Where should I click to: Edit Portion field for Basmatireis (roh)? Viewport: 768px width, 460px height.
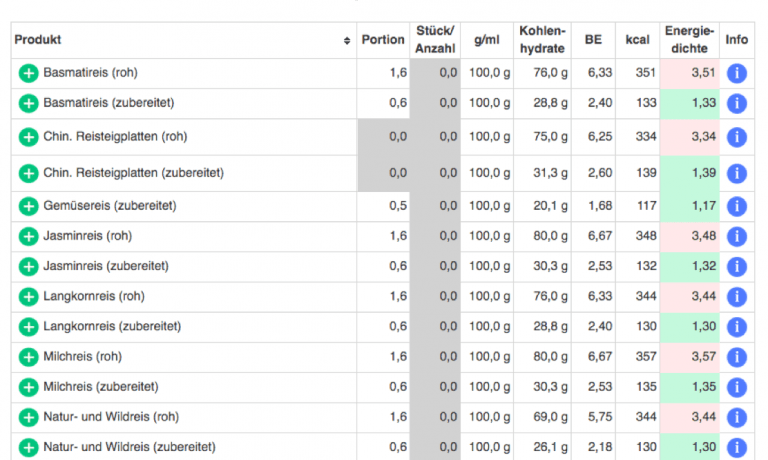(x=383, y=73)
